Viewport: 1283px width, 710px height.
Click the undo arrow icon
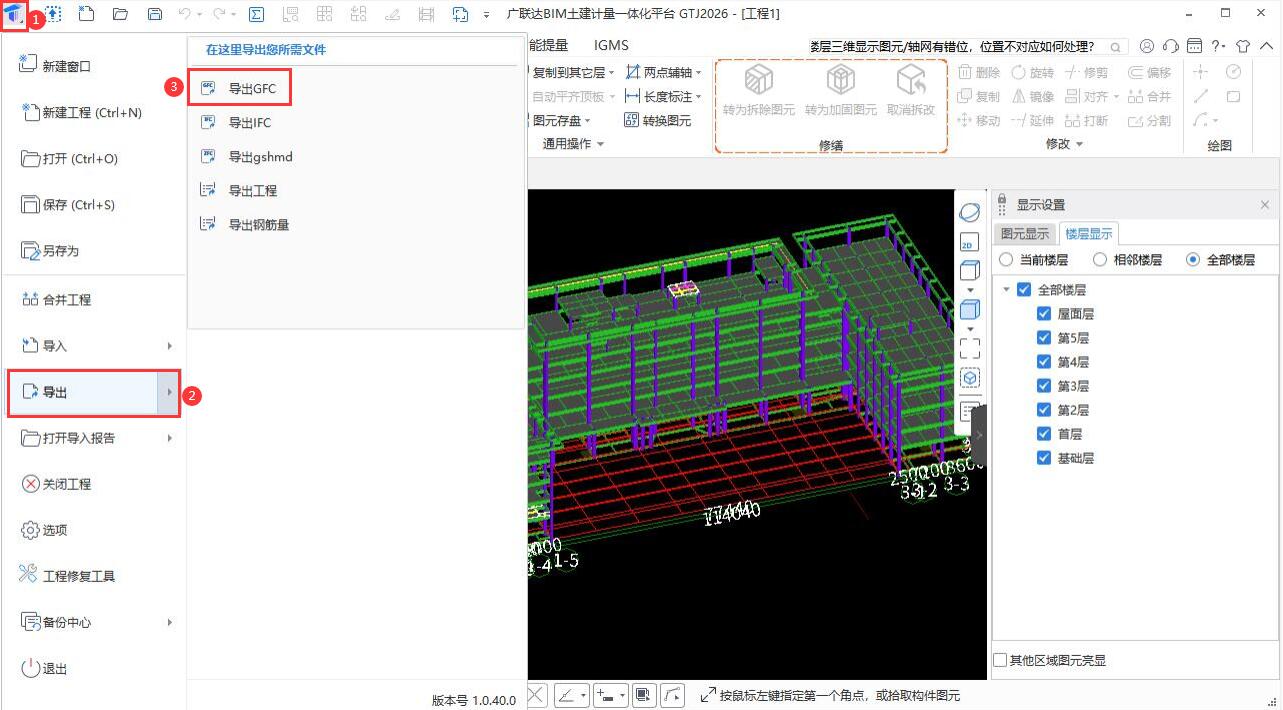click(184, 14)
